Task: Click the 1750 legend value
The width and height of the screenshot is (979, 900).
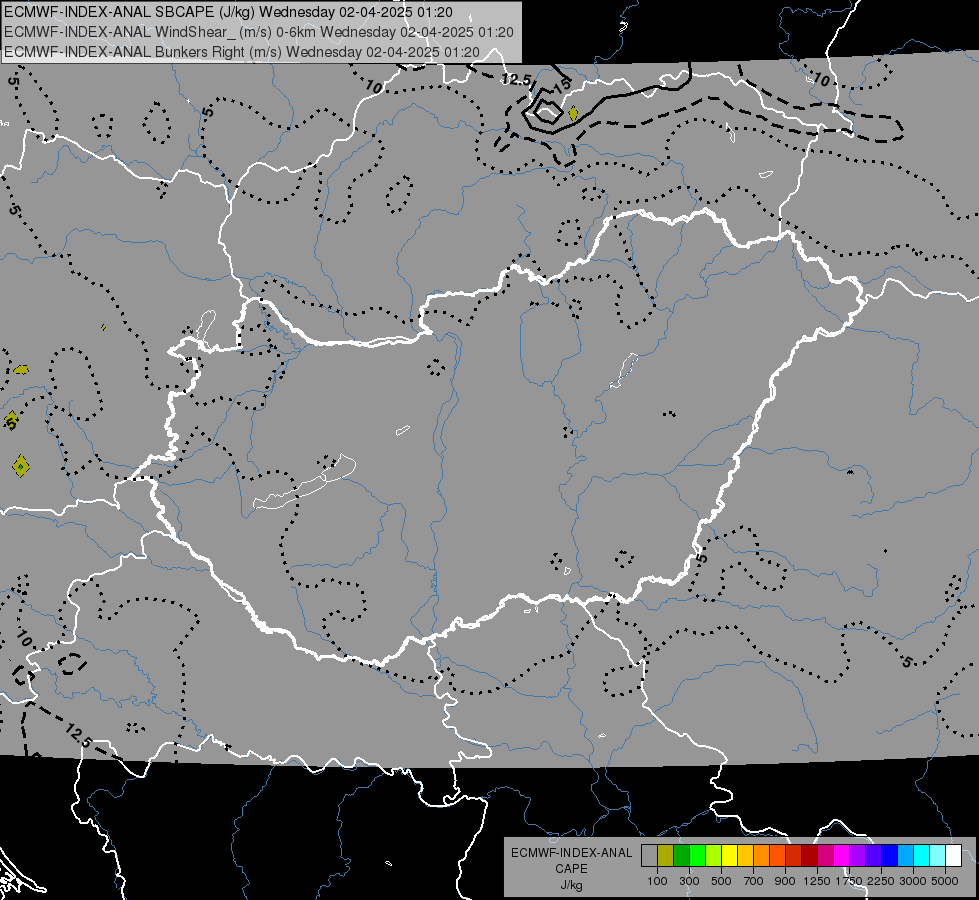Action: click(x=850, y=881)
